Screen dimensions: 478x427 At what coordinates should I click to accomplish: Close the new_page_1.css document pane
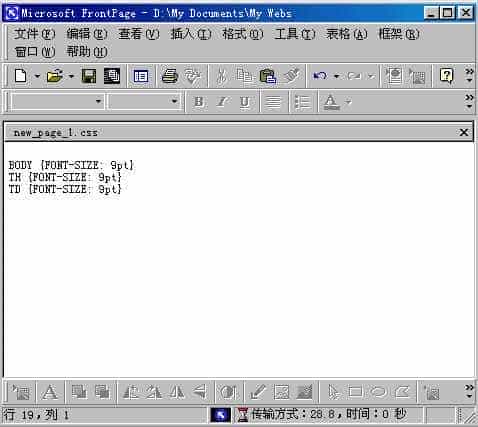point(464,132)
